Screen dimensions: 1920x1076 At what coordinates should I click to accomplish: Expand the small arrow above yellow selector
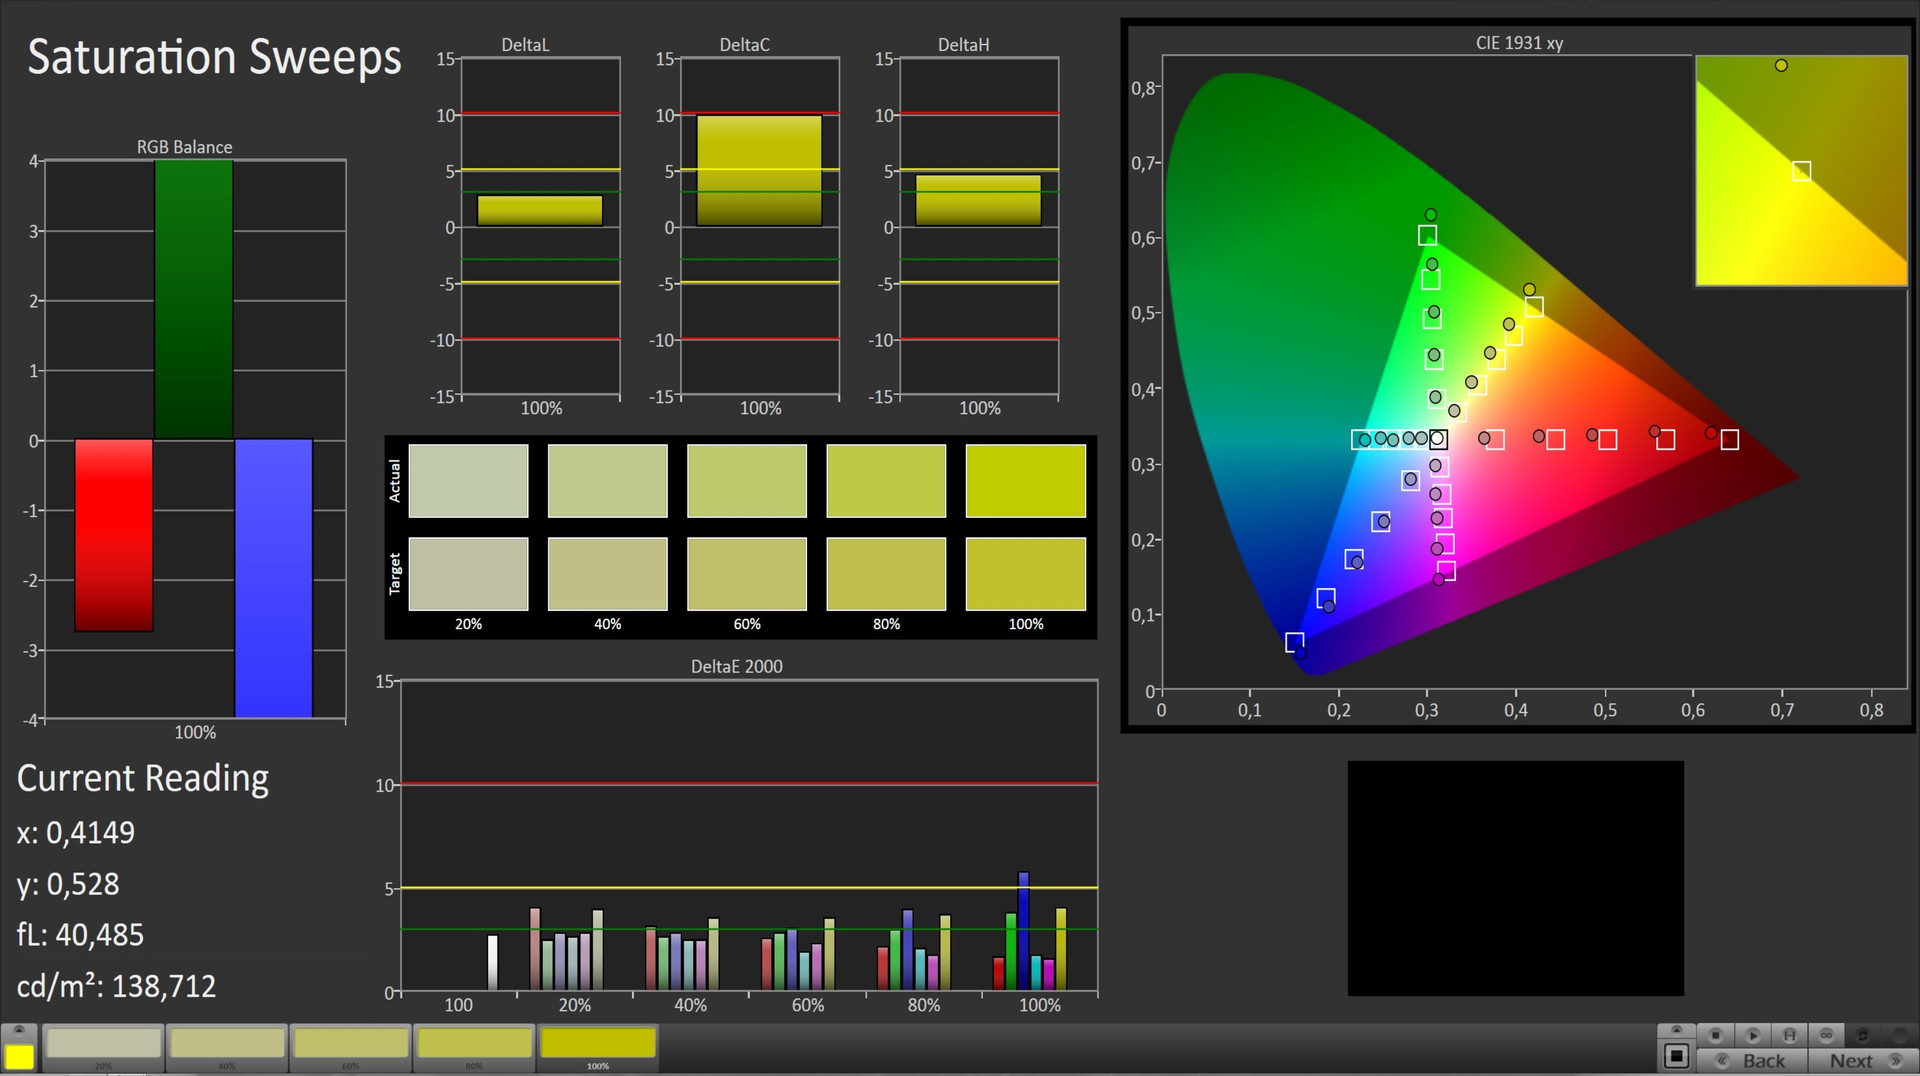pos(19,1031)
